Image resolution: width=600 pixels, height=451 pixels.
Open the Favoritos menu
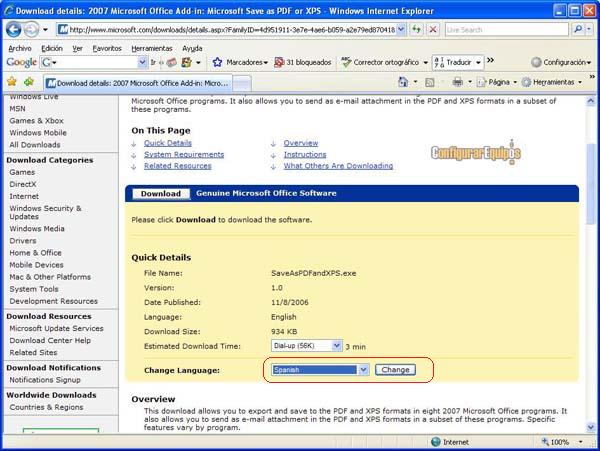(x=107, y=49)
